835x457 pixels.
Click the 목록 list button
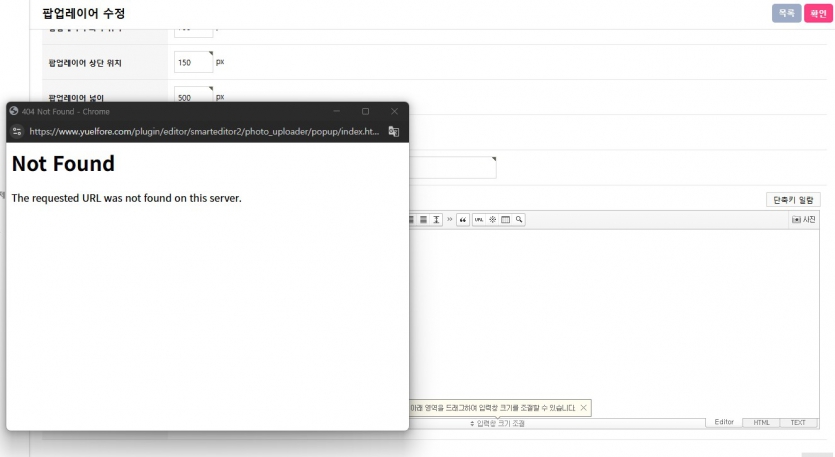coord(786,14)
